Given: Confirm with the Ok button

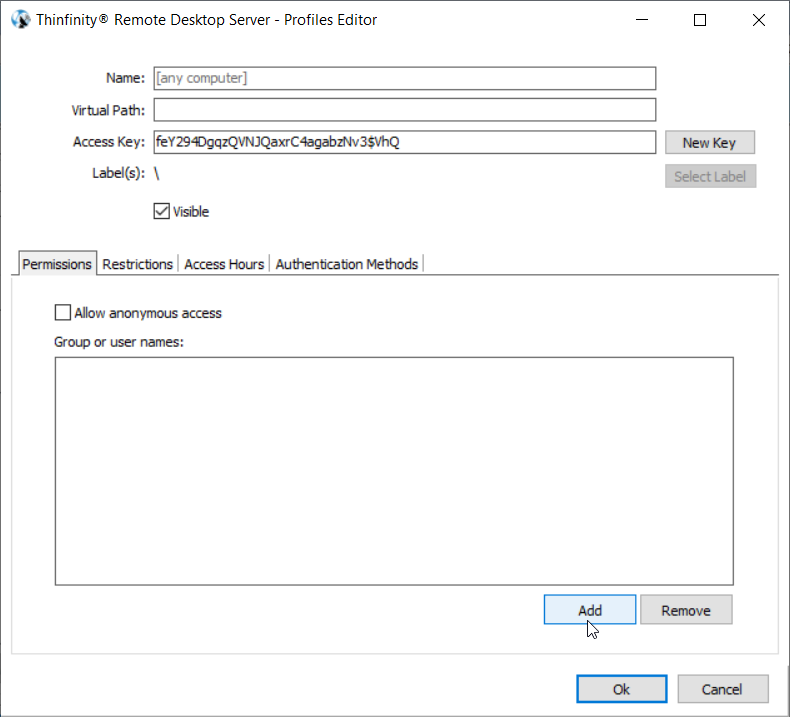Looking at the screenshot, I should click(x=621, y=689).
